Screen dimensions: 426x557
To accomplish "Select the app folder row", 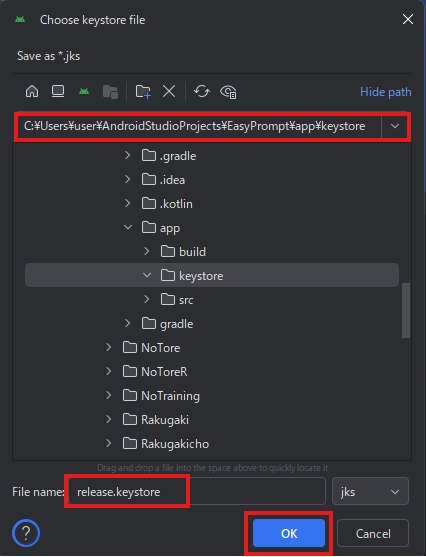I will point(212,227).
